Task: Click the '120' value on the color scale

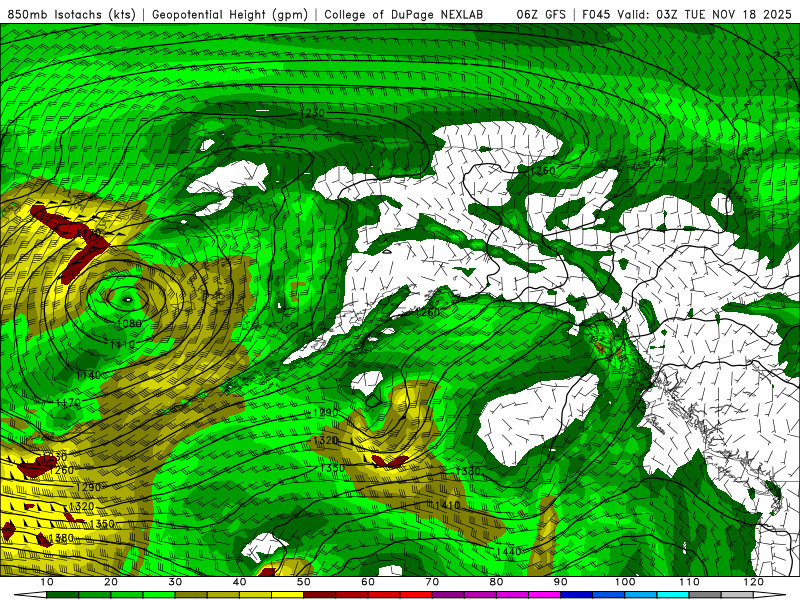Action: point(754,582)
